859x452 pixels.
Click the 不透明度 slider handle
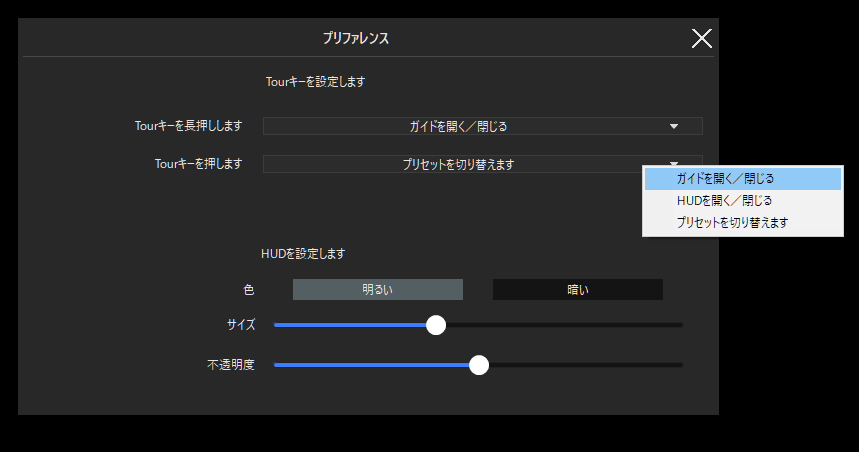479,365
